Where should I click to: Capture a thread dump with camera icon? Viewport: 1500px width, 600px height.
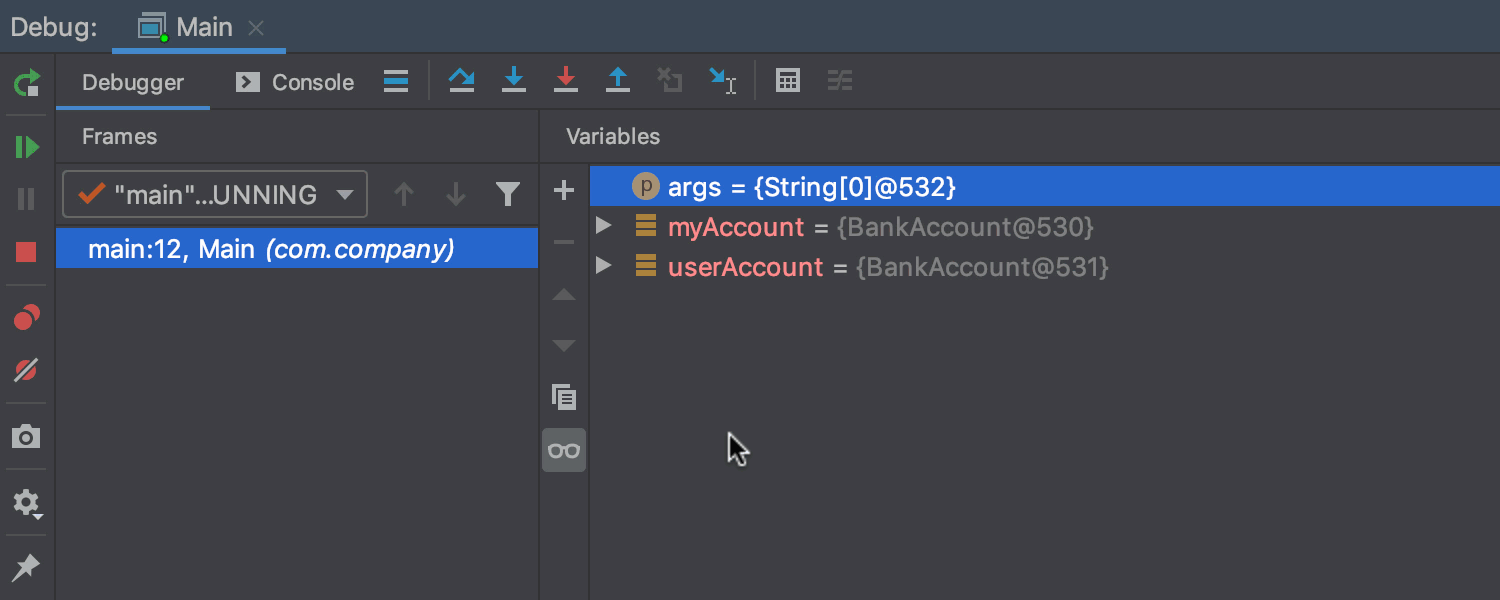[27, 436]
